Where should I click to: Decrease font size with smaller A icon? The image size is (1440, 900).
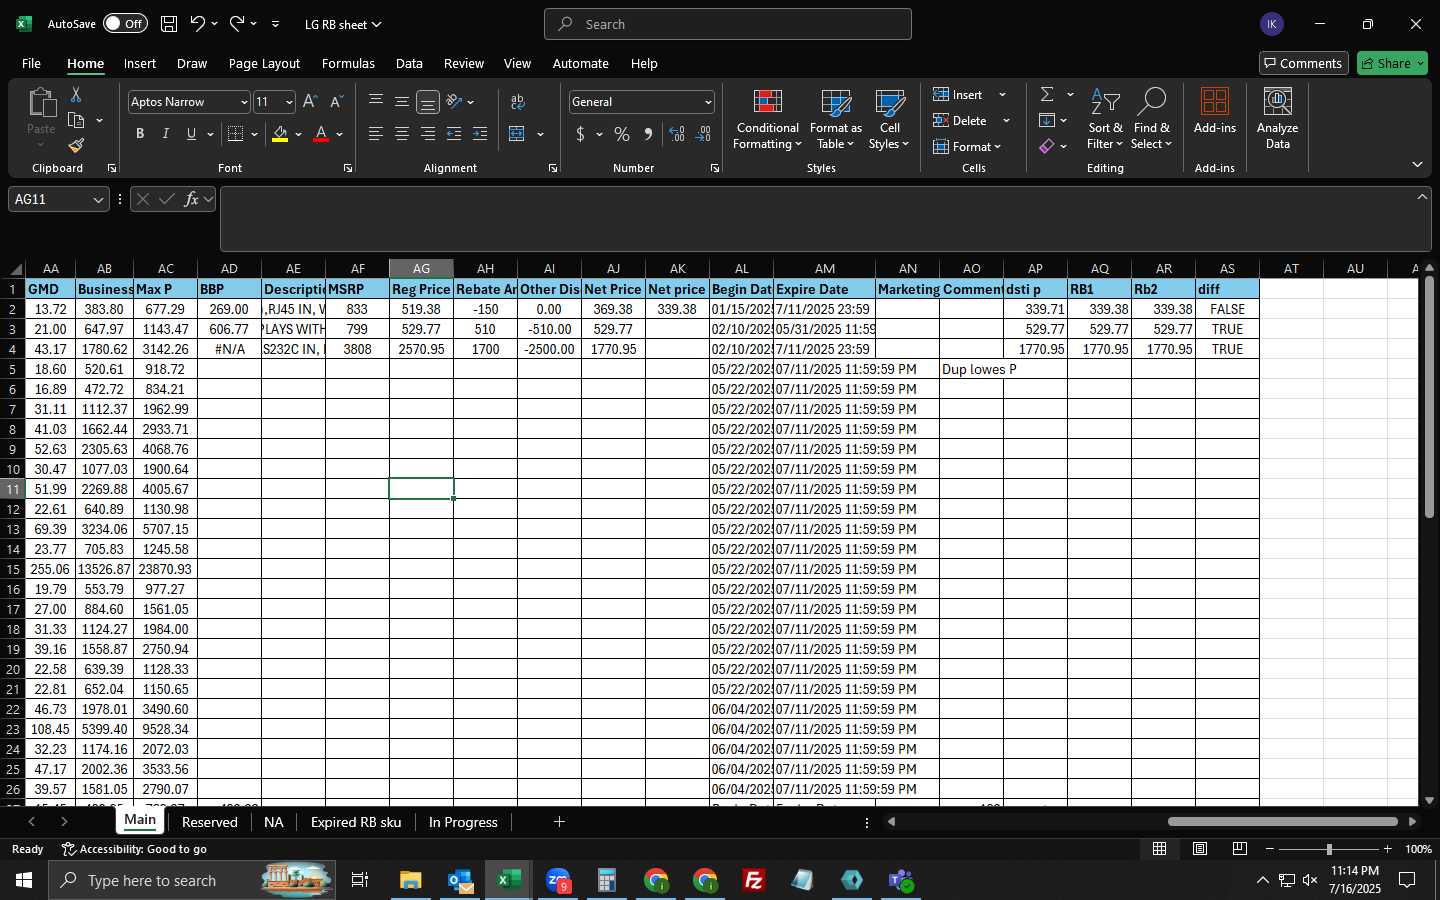coord(336,102)
